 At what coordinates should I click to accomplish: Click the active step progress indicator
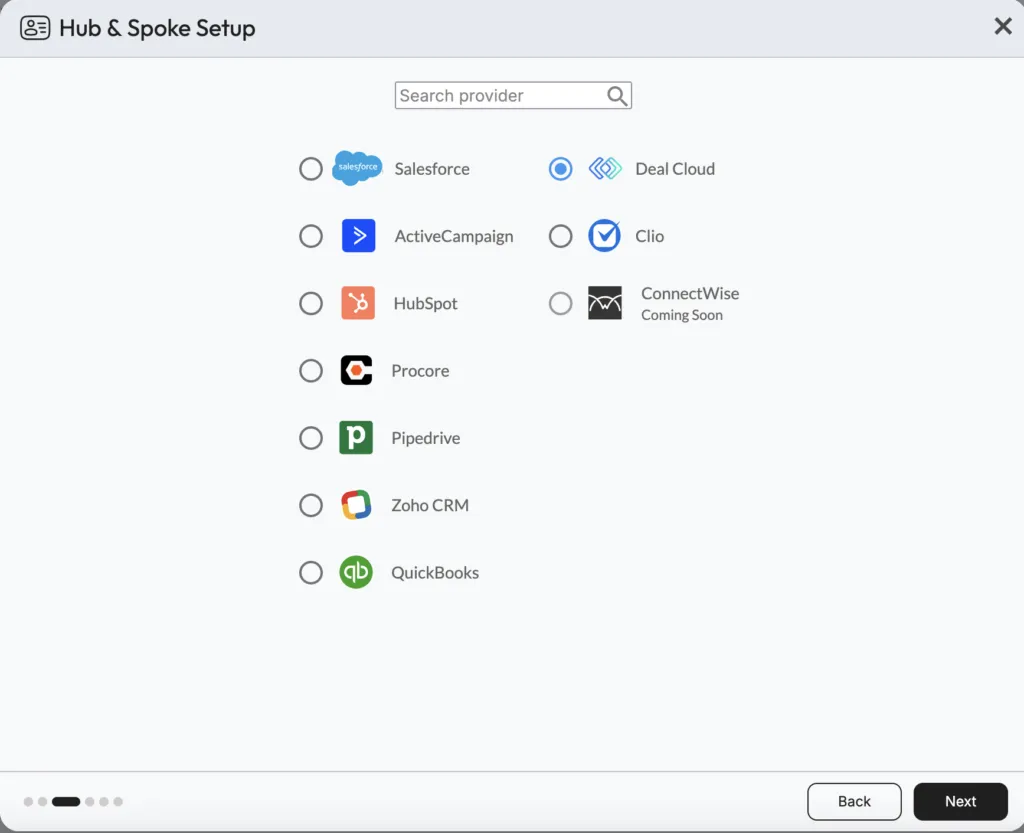tap(66, 802)
